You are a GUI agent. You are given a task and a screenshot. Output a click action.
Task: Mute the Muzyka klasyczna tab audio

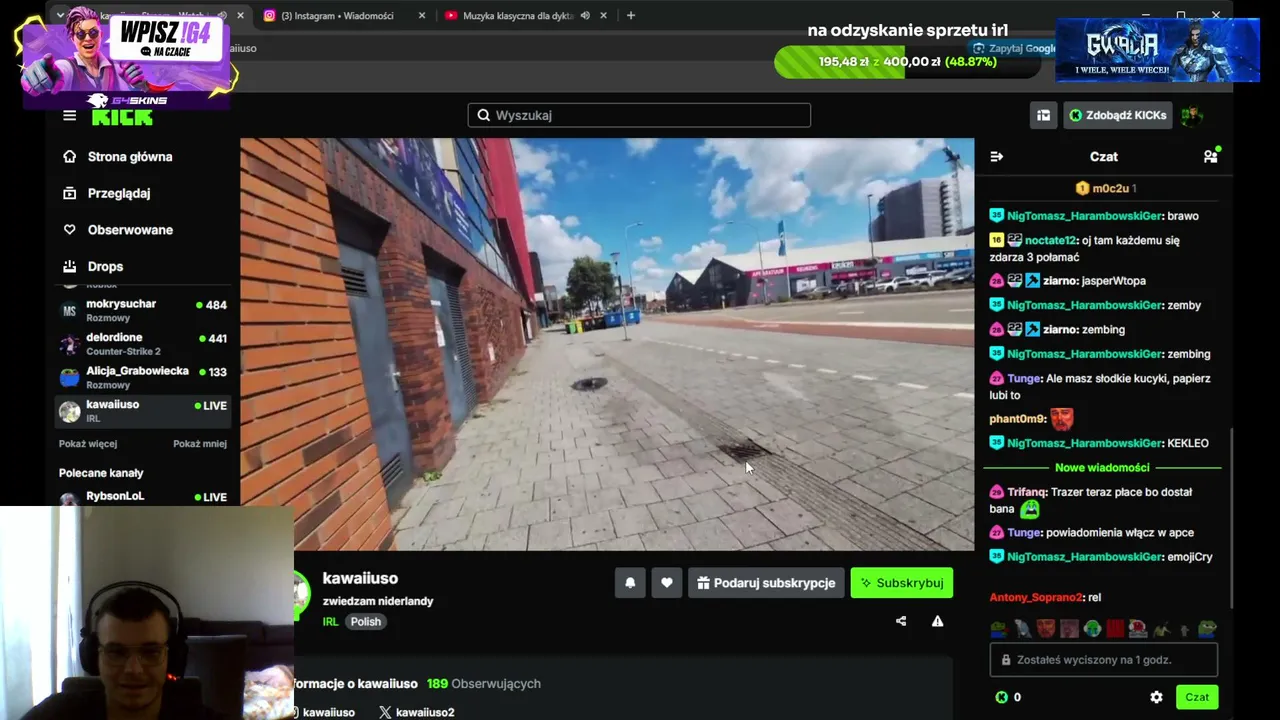(585, 16)
